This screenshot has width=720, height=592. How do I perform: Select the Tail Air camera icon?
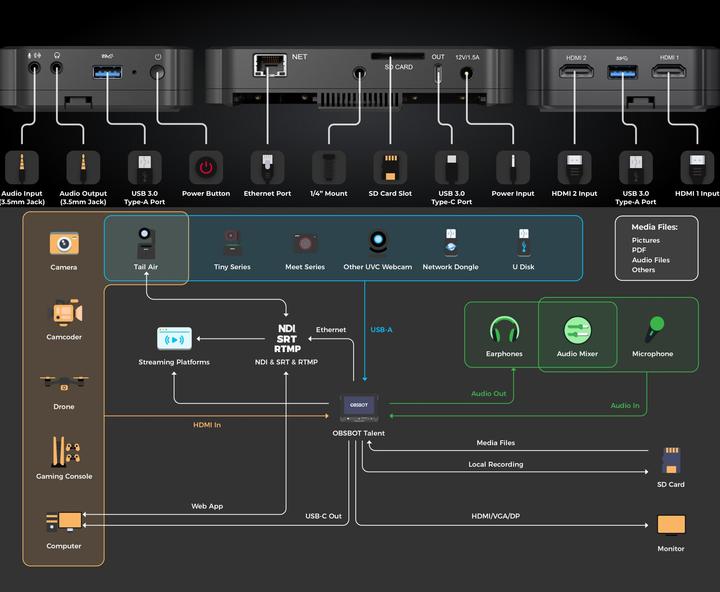click(x=146, y=243)
